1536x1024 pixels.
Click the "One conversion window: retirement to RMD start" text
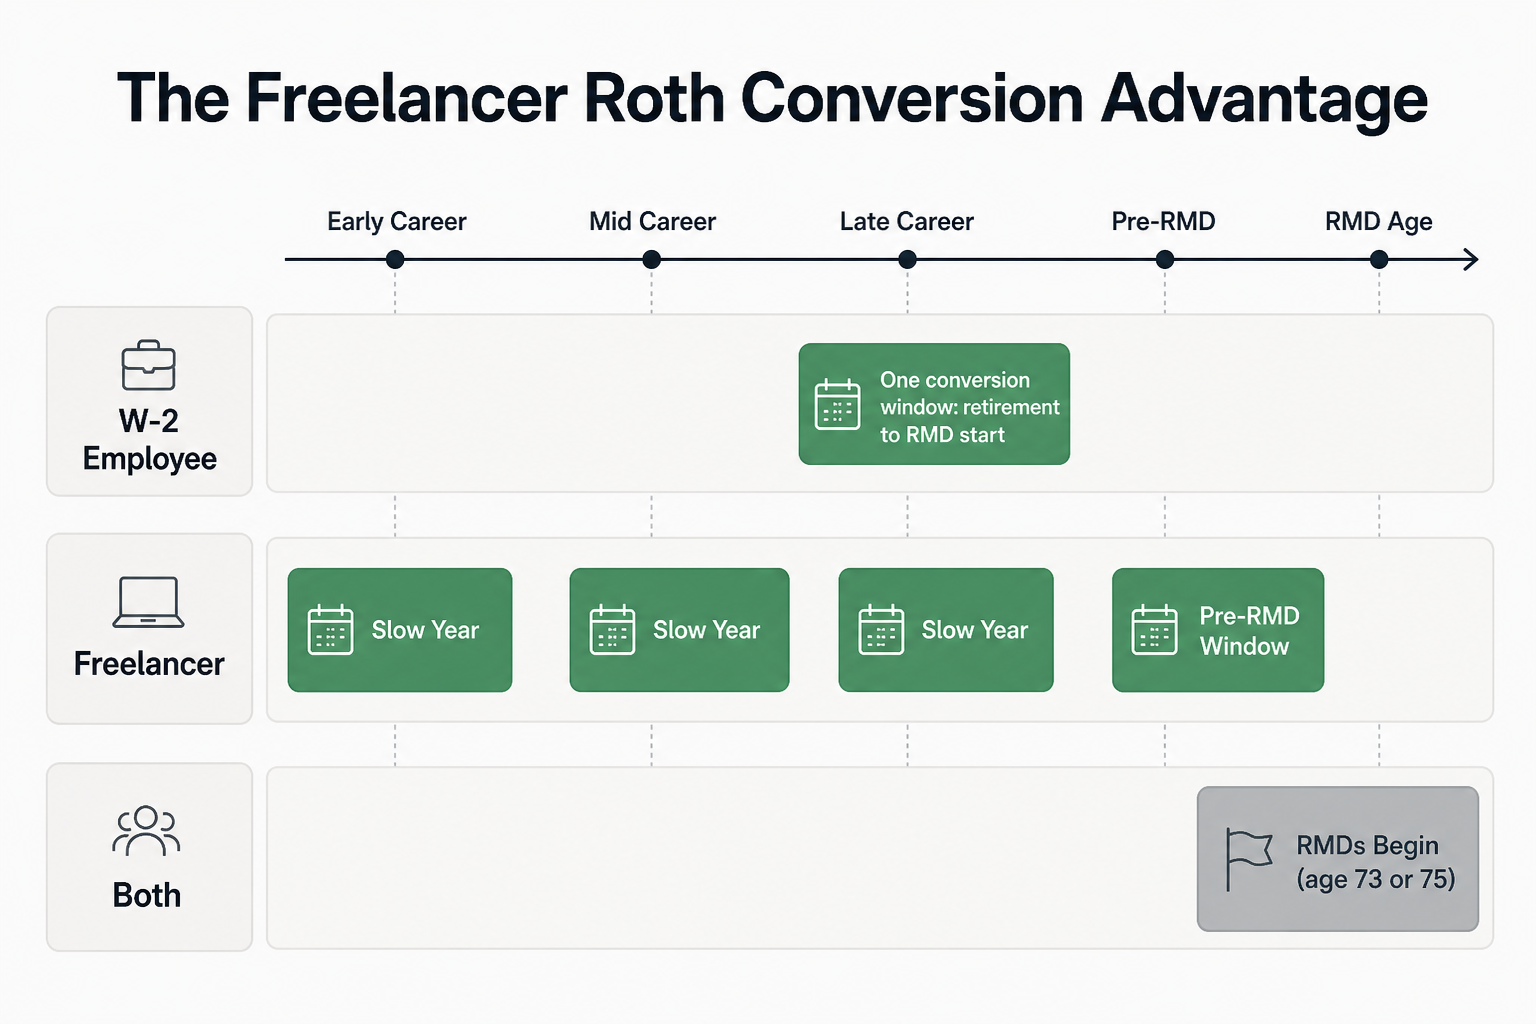[x=969, y=407]
